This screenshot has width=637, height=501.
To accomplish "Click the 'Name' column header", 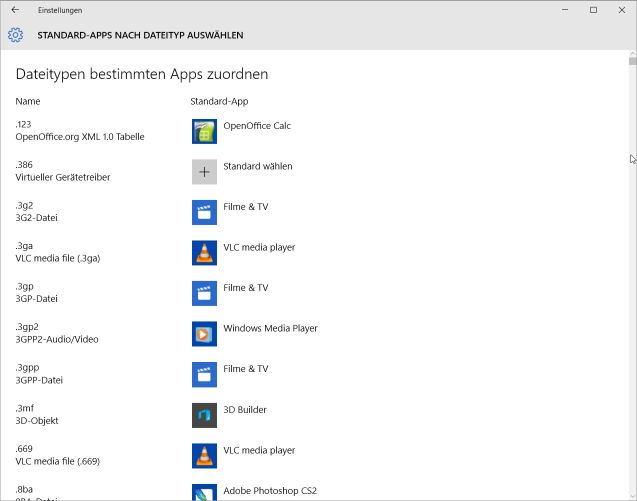I will 28,101.
